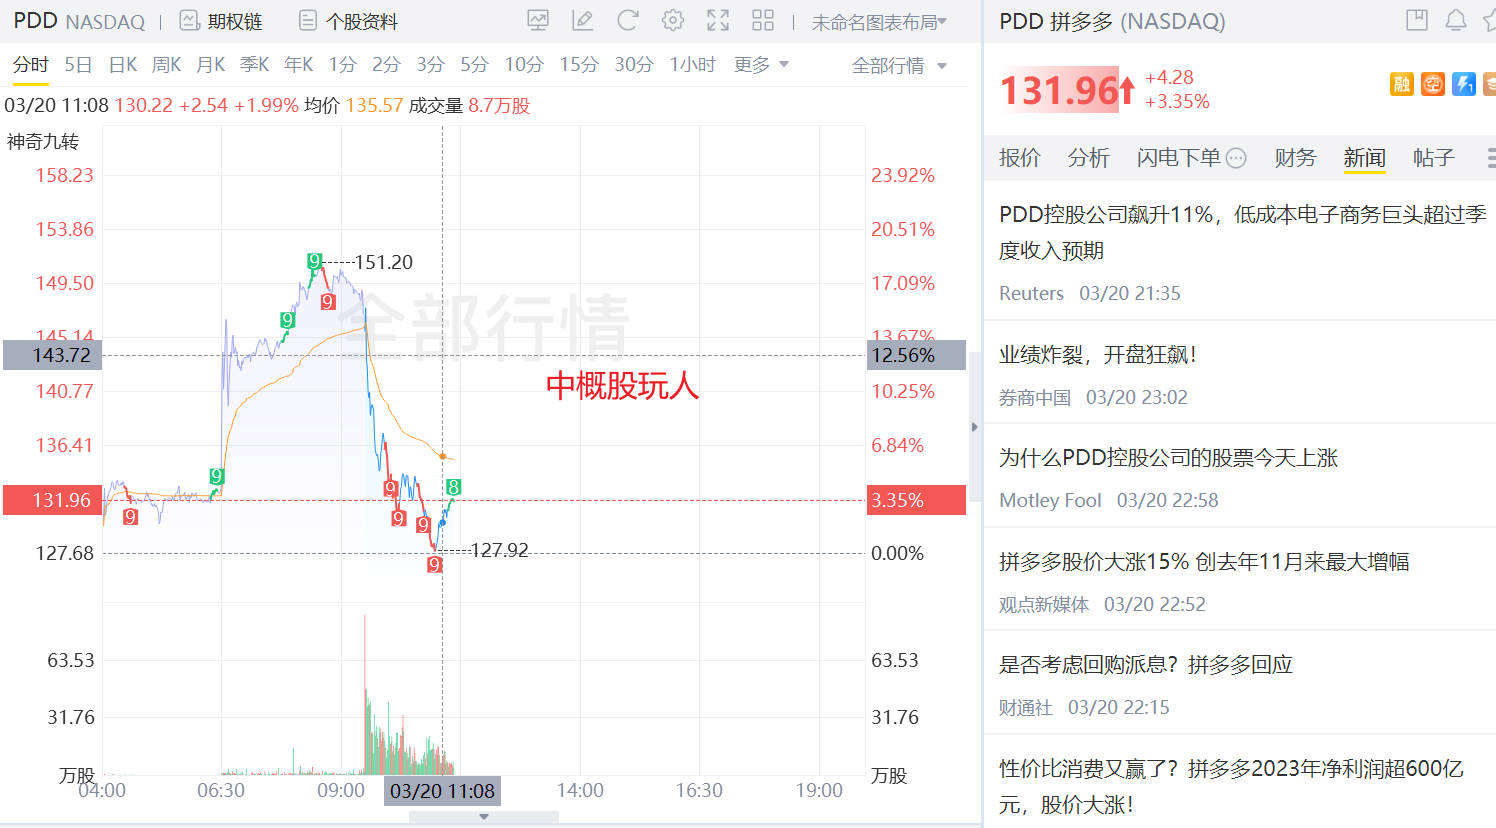Screen dimensions: 1496x828
Task: Click the 神奇九转 indicator label
Action: coord(42,142)
